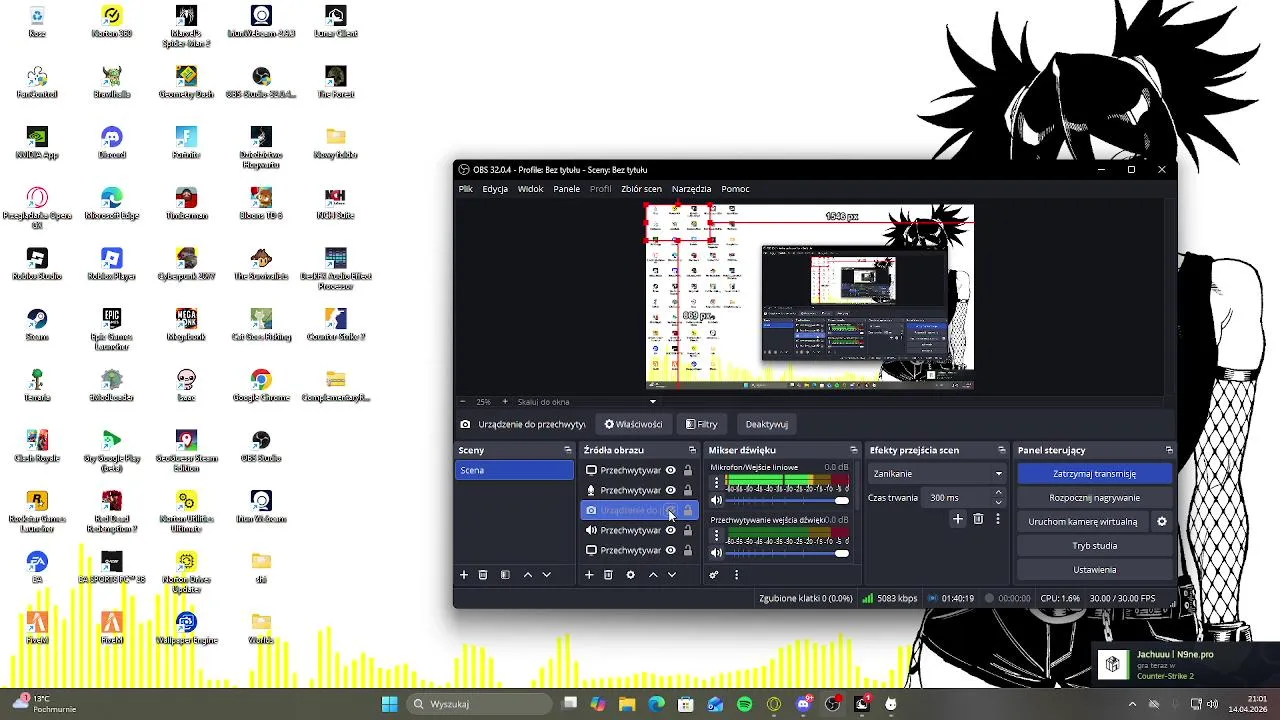Lock the Urządzenie do source
Viewport: 1280px width, 720px height.
point(688,510)
